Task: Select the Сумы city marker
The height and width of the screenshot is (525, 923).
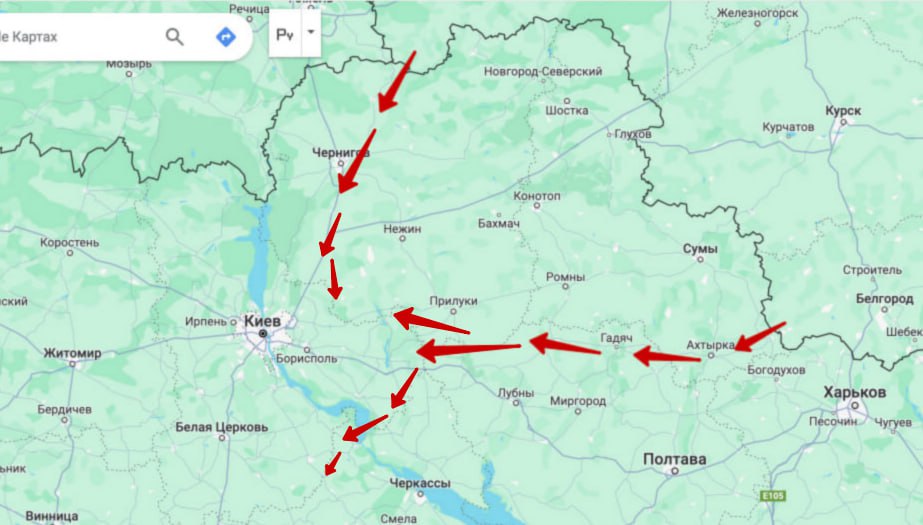Action: tap(700, 260)
